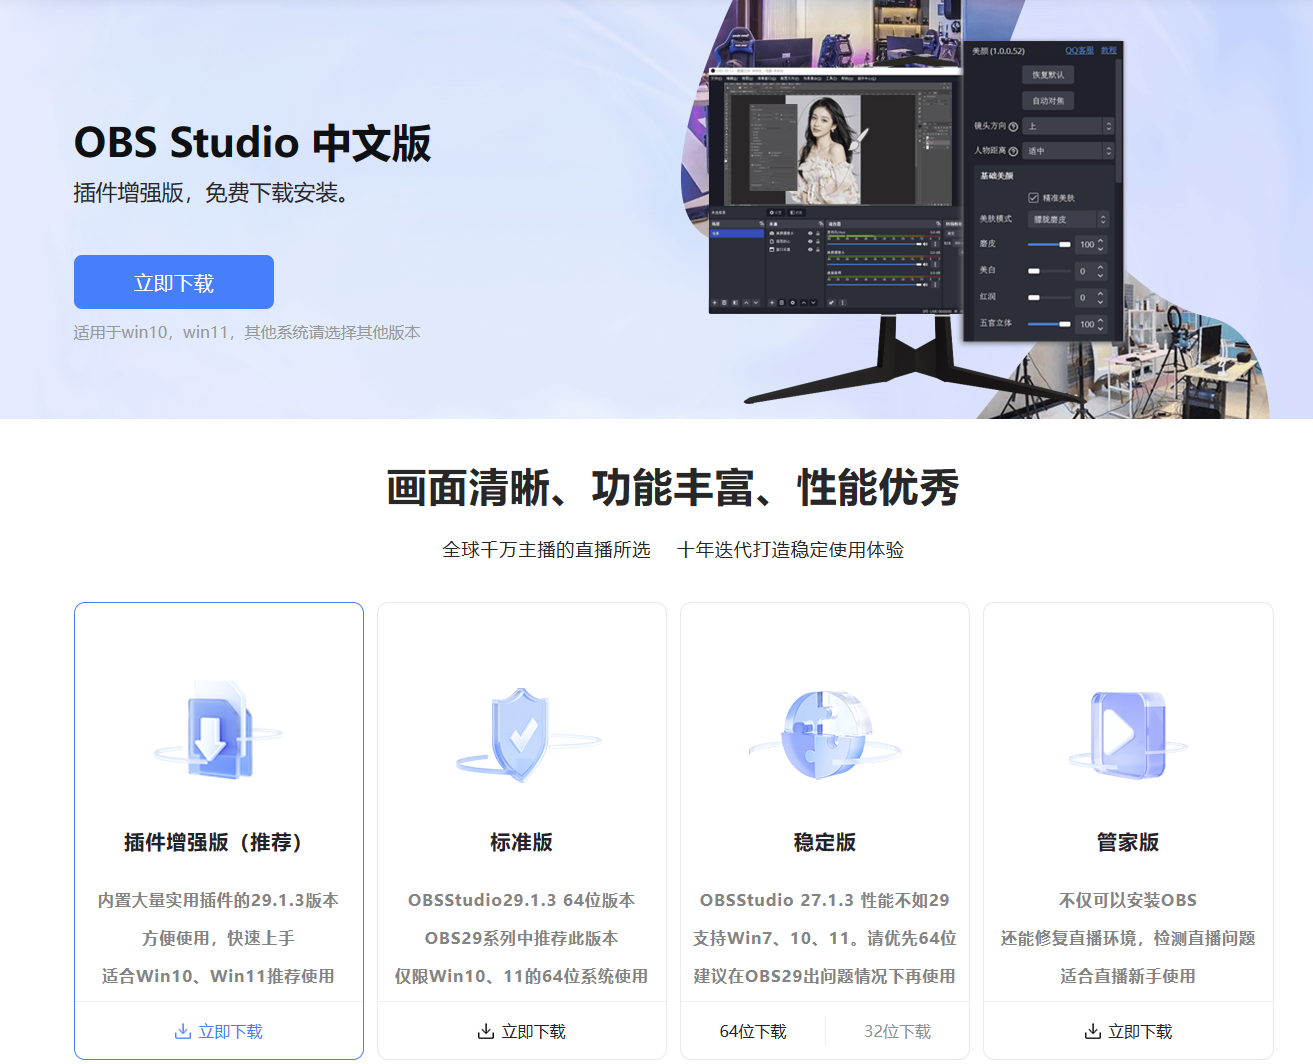Click the 32位下载 link for 稳定版
1313x1064 pixels.
[898, 1031]
